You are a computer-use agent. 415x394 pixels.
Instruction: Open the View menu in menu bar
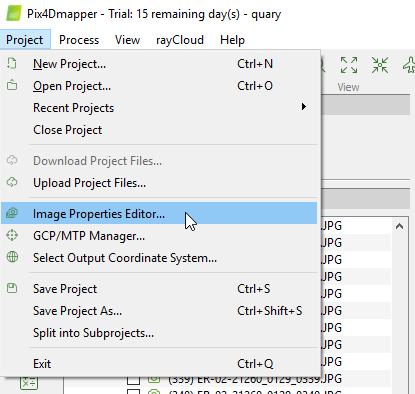[127, 40]
